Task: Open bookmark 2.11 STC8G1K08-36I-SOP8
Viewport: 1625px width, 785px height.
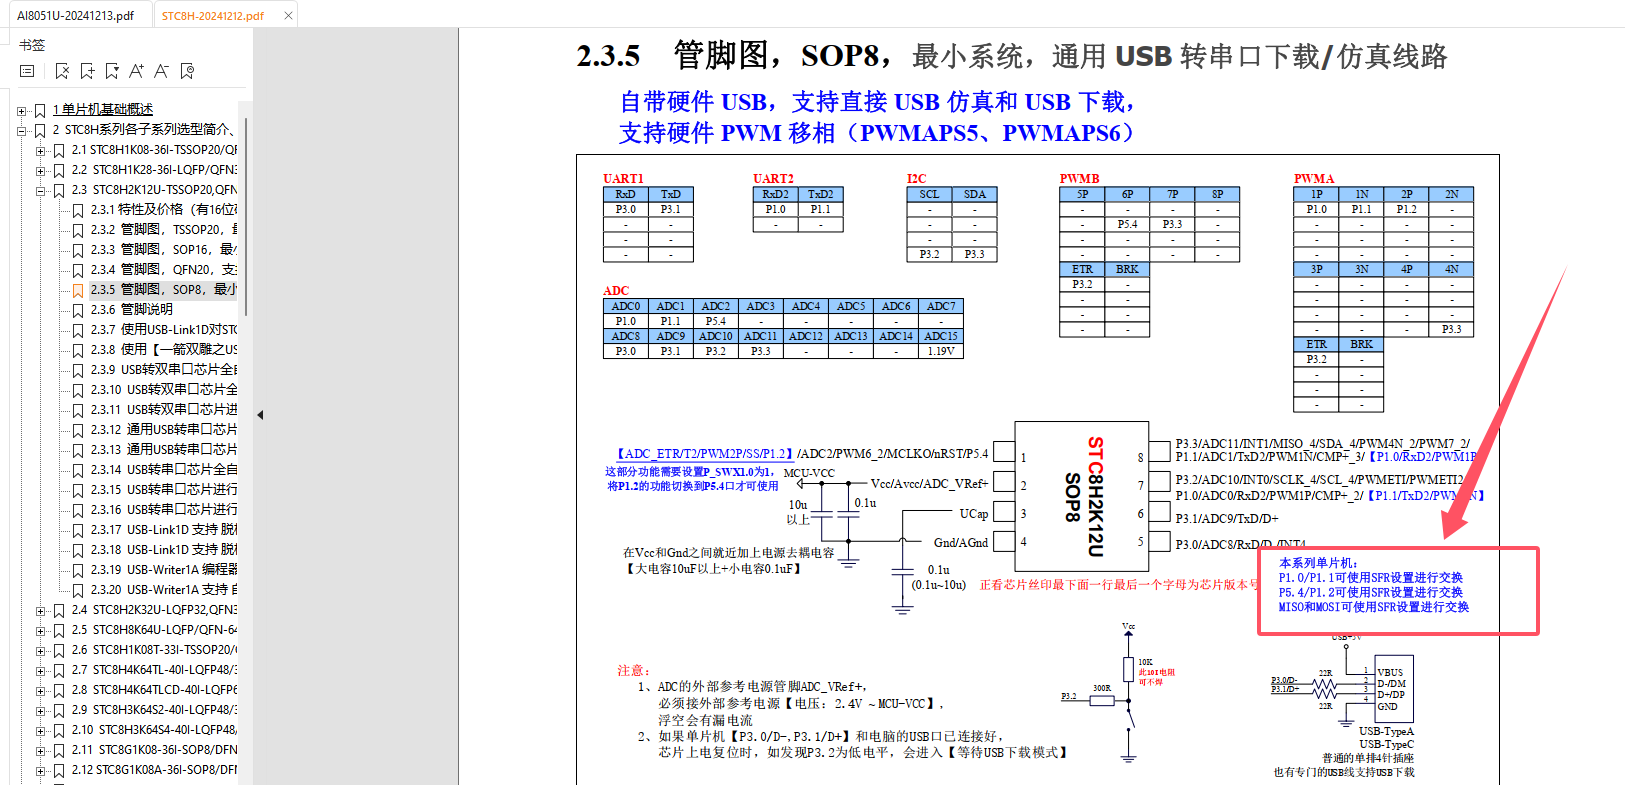Action: 154,750
